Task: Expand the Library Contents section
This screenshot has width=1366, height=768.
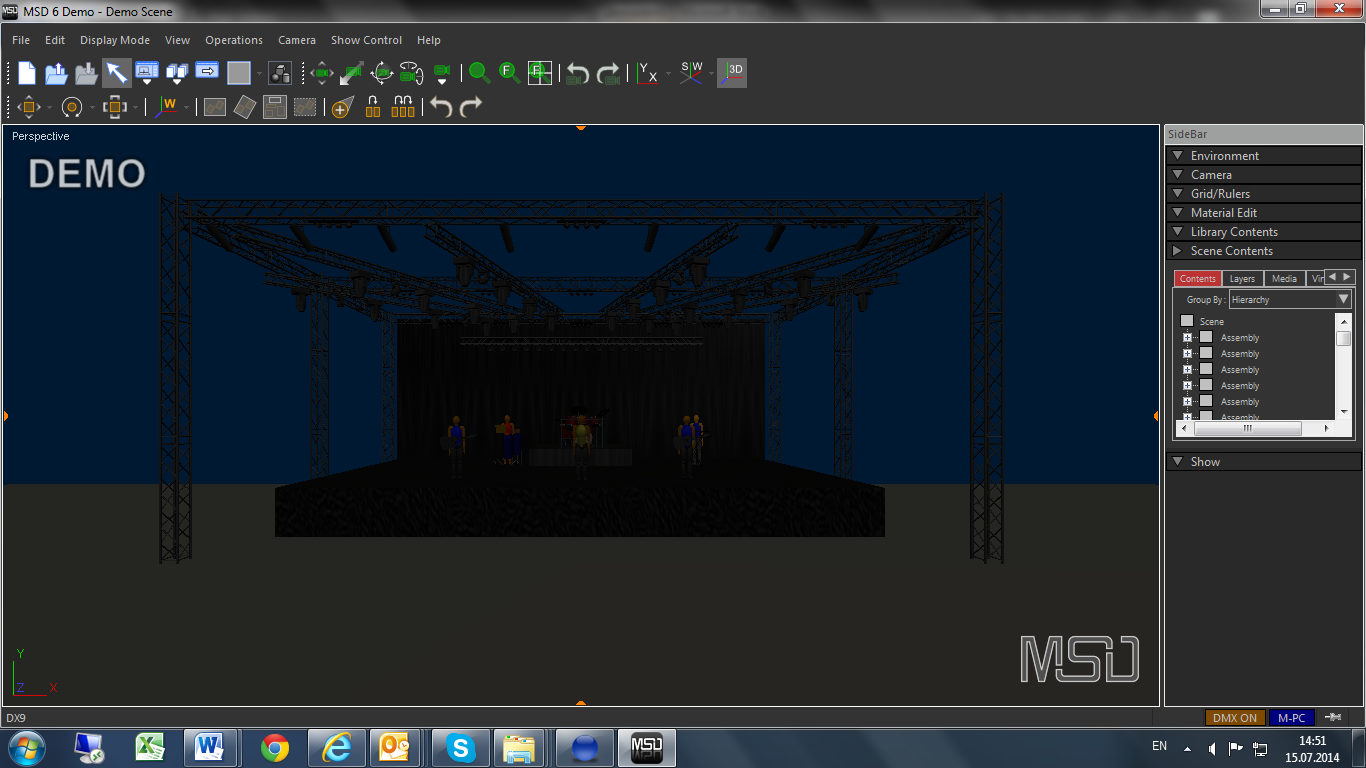Action: point(1264,232)
